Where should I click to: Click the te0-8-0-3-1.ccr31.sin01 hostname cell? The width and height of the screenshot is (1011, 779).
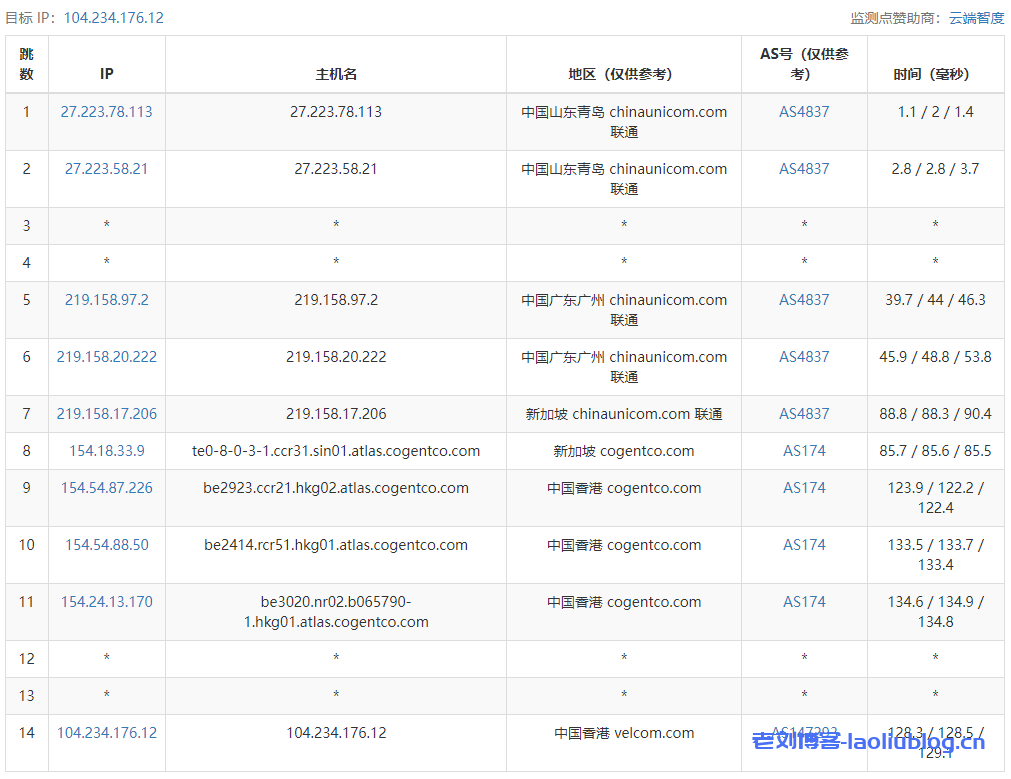click(336, 451)
